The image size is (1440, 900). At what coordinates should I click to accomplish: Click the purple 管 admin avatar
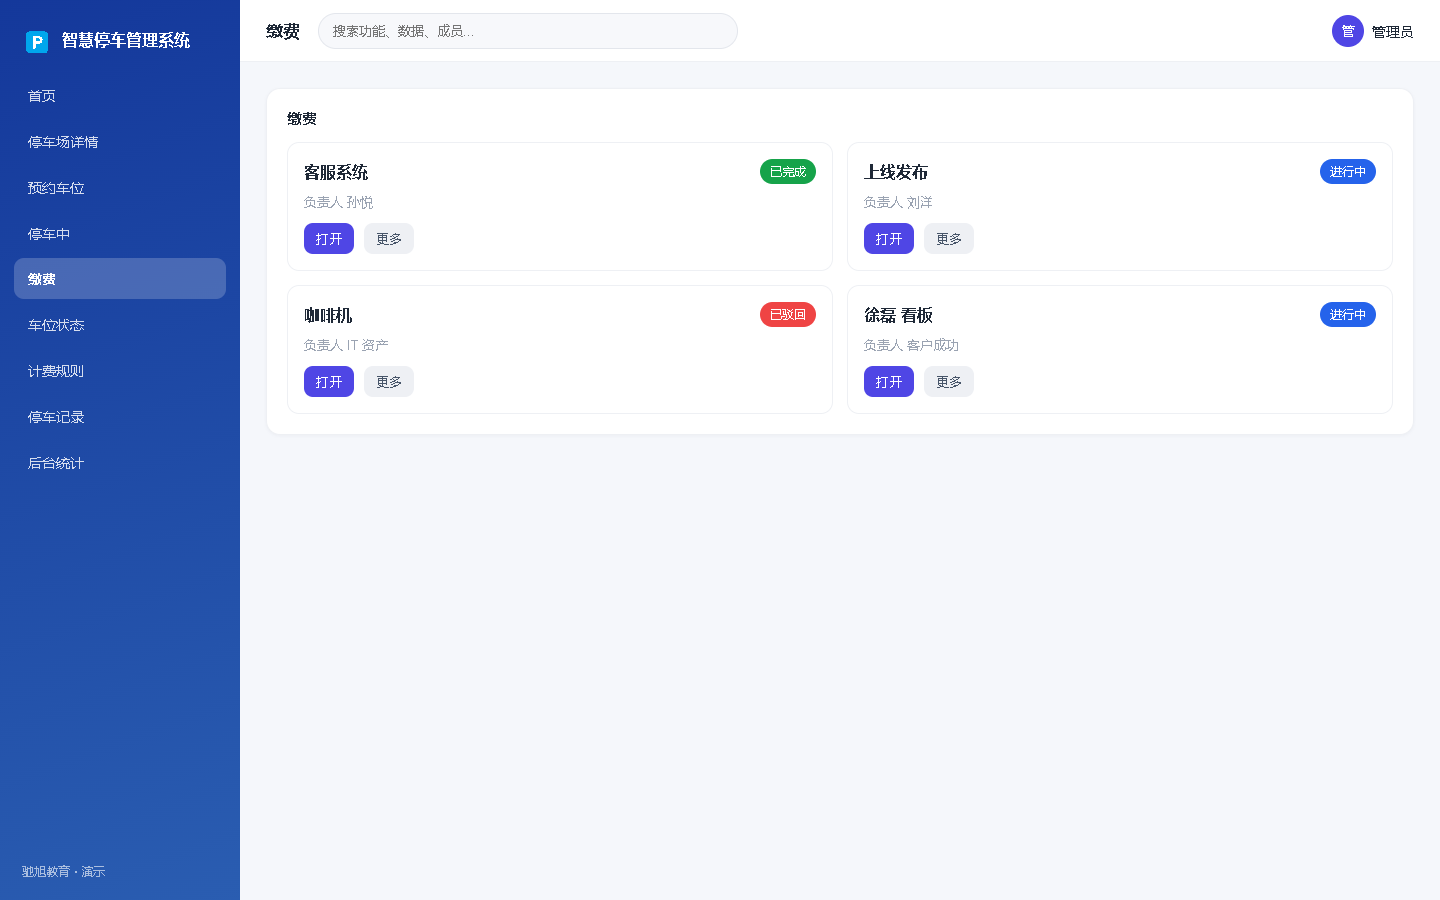click(x=1348, y=31)
